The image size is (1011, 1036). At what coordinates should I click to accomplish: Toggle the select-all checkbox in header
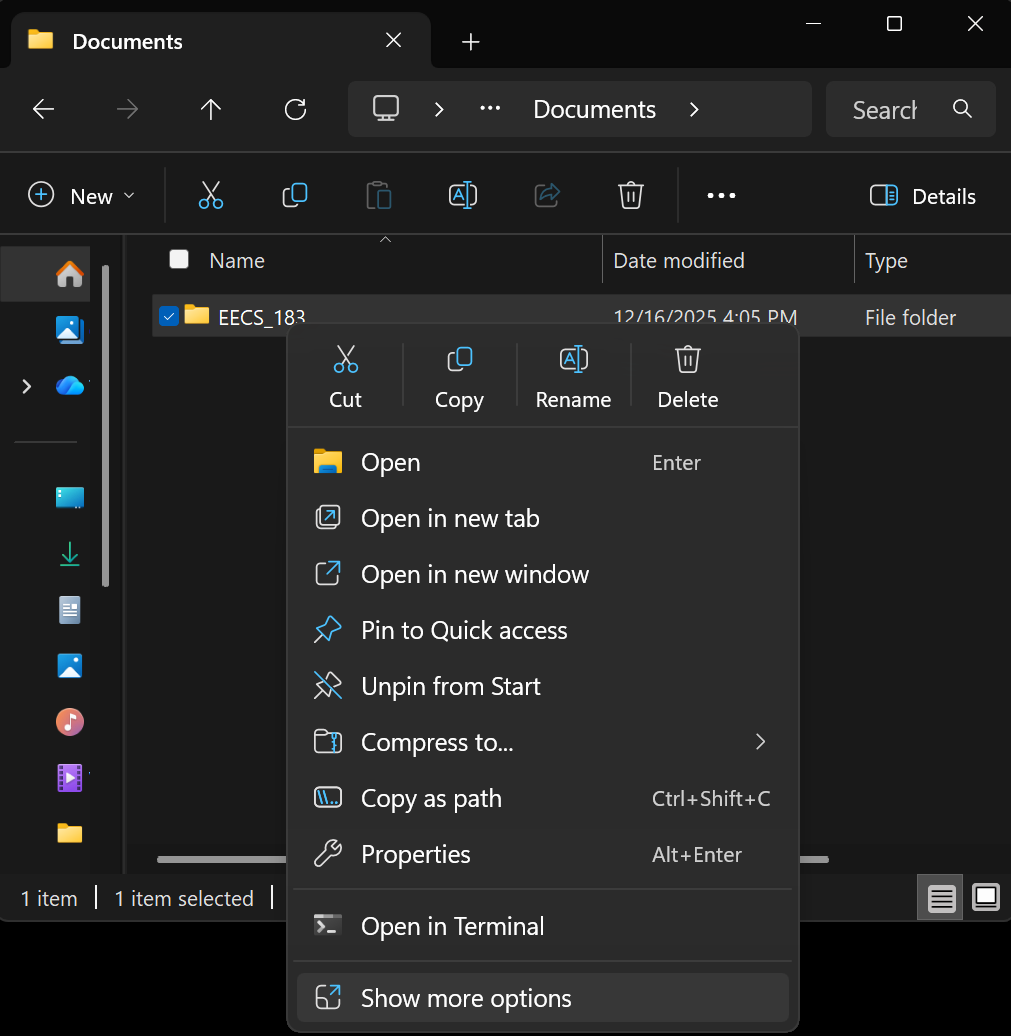(179, 259)
